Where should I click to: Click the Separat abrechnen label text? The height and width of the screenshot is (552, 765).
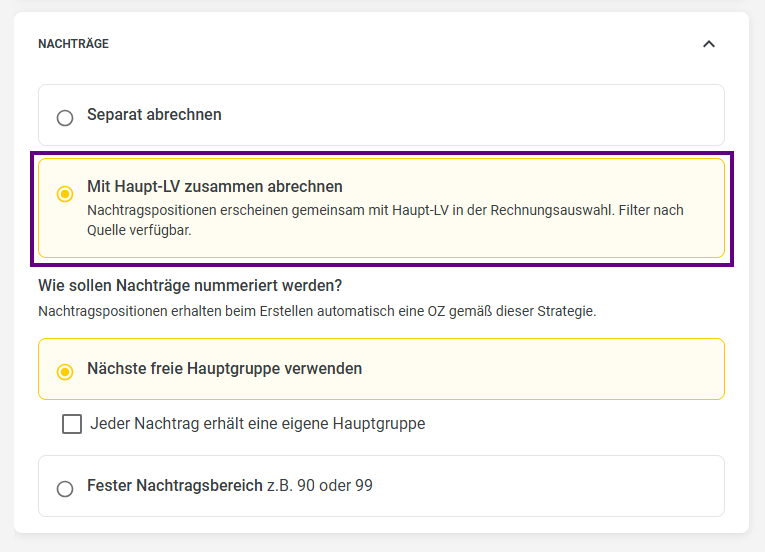[154, 114]
